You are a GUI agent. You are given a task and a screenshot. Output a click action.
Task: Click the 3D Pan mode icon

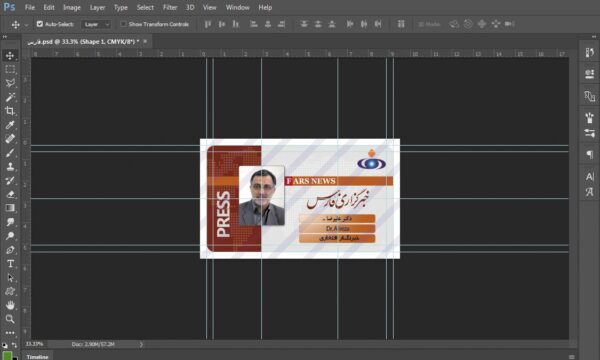click(x=482, y=24)
